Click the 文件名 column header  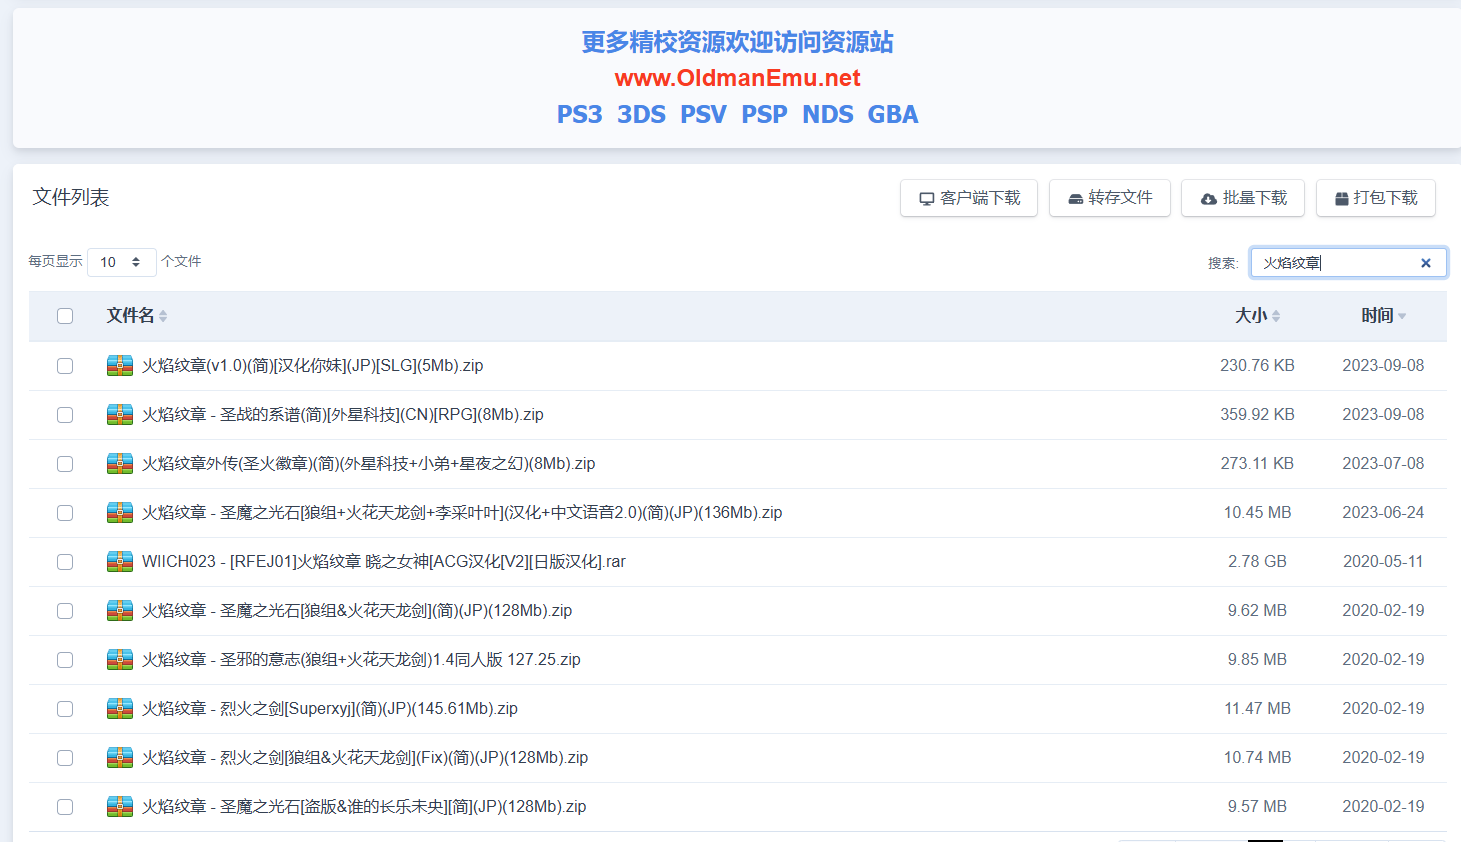coord(131,316)
